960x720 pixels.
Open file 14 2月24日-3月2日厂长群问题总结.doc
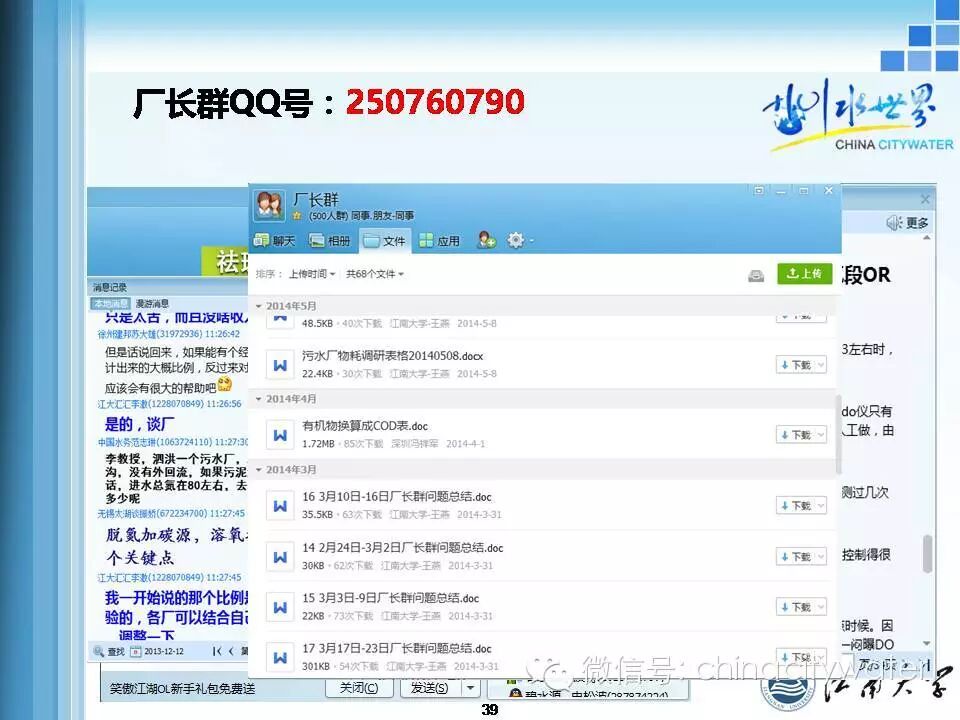click(402, 548)
